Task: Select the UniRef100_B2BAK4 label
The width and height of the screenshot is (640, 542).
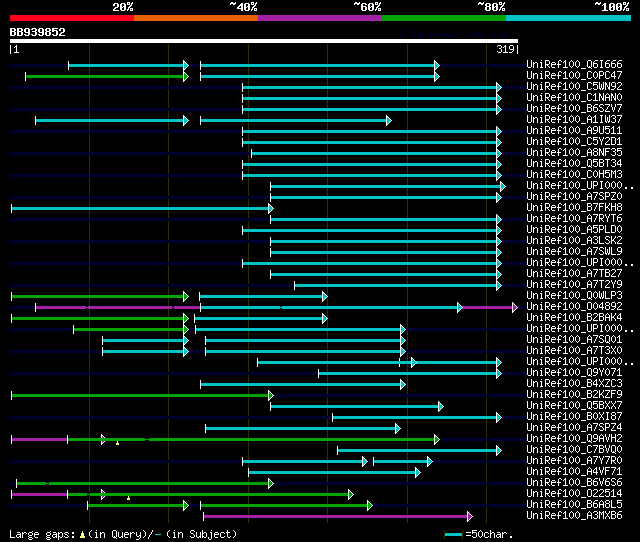Action: (574, 318)
